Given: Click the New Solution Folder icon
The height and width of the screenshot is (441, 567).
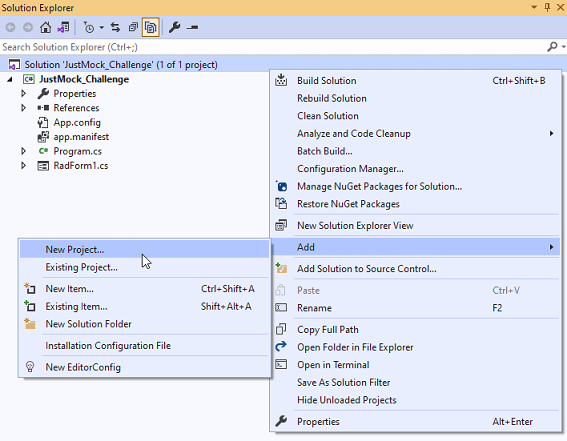Looking at the screenshot, I should coord(30,324).
